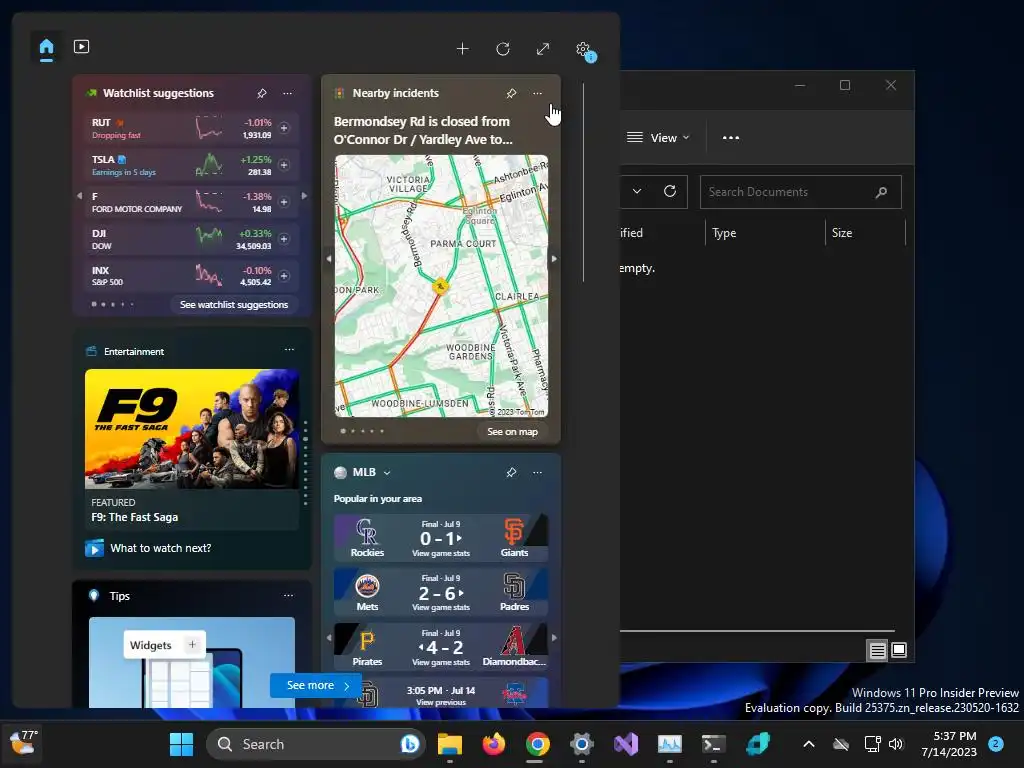Screen dimensions: 1024x768
Task: Open the notification center badge
Action: click(x=996, y=744)
